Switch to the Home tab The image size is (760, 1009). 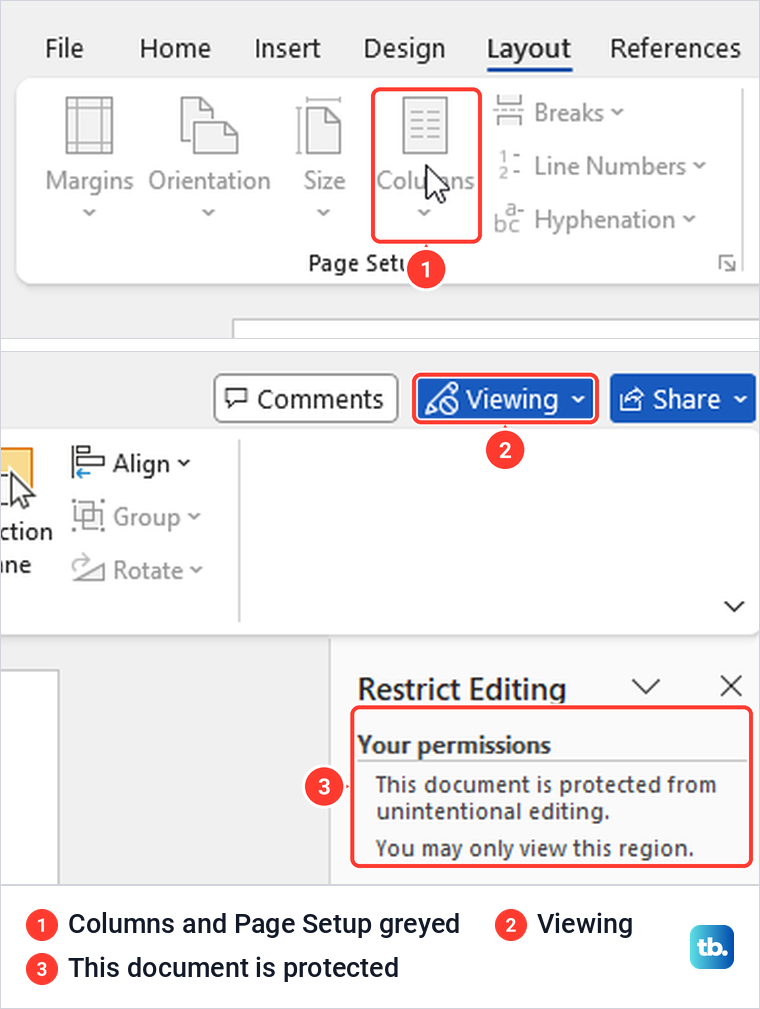coord(175,48)
